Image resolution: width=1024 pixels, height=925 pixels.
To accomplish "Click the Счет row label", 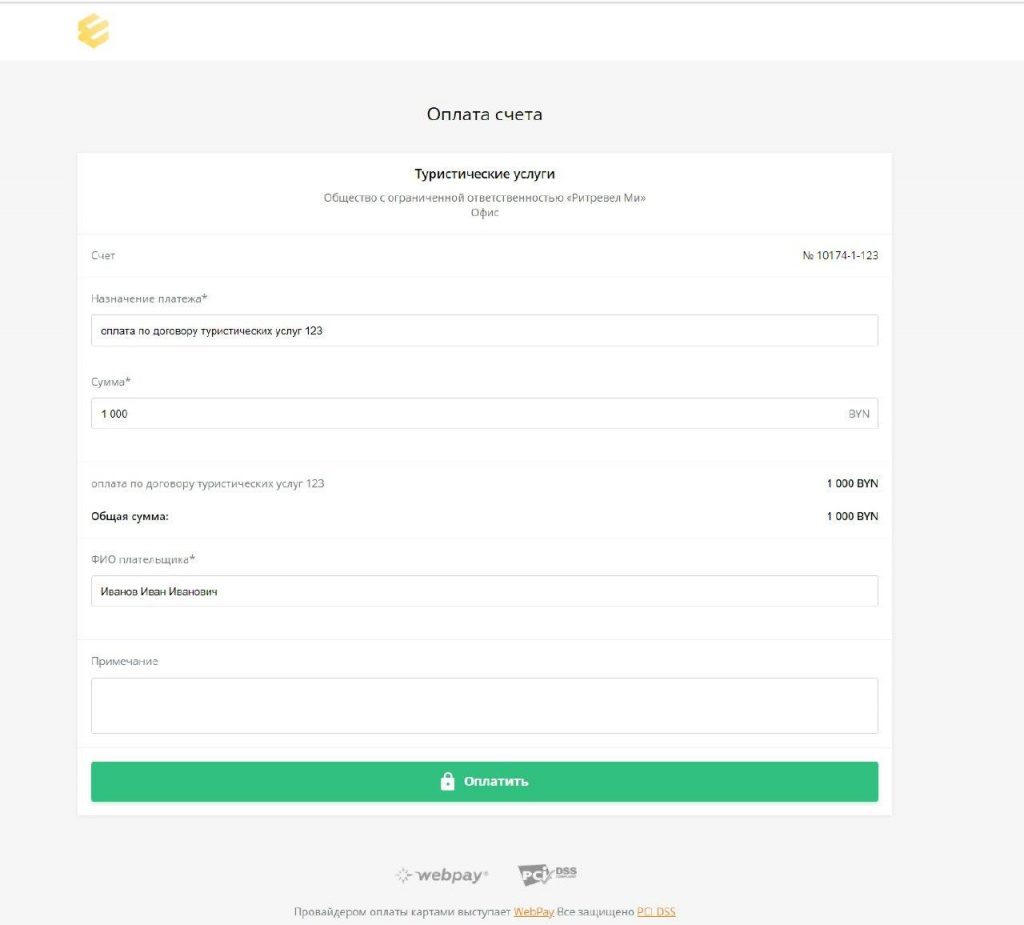I will click(103, 256).
